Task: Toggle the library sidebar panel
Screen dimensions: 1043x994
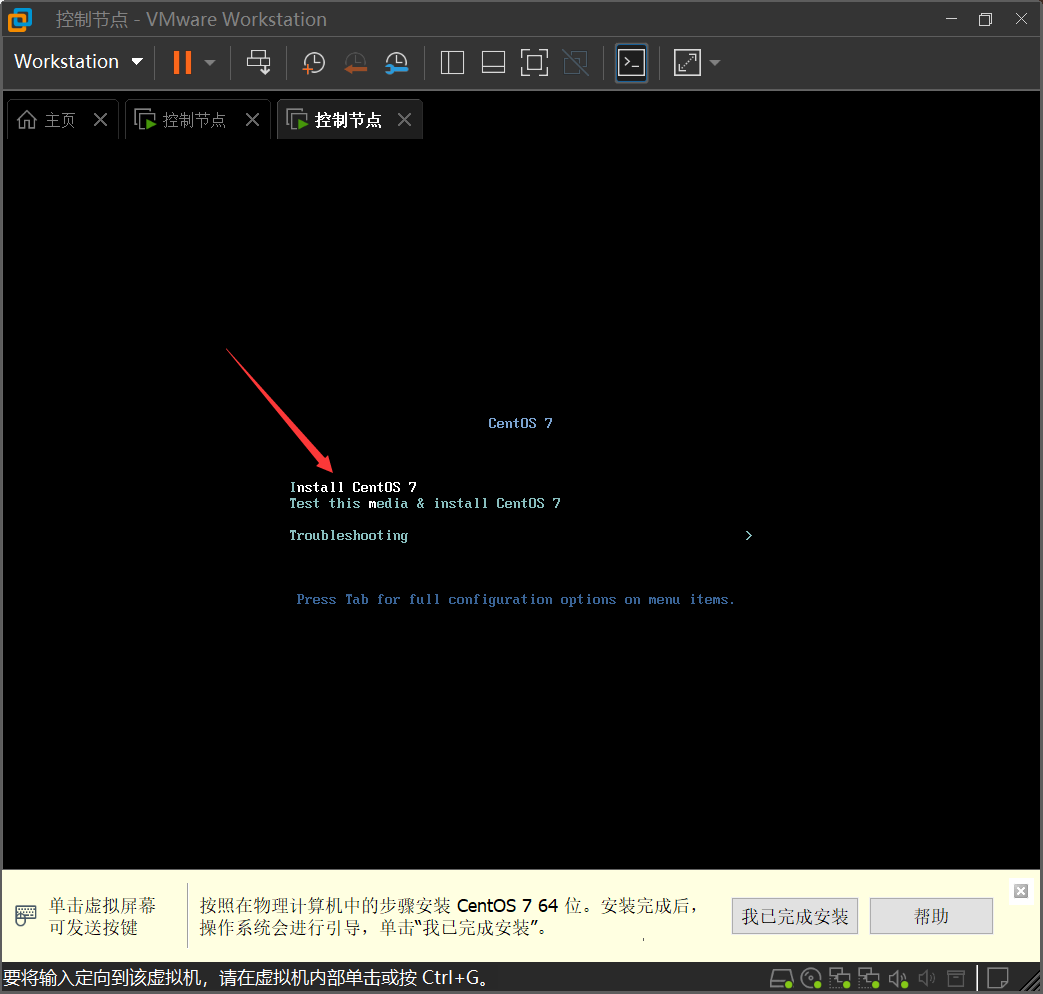Action: (452, 63)
